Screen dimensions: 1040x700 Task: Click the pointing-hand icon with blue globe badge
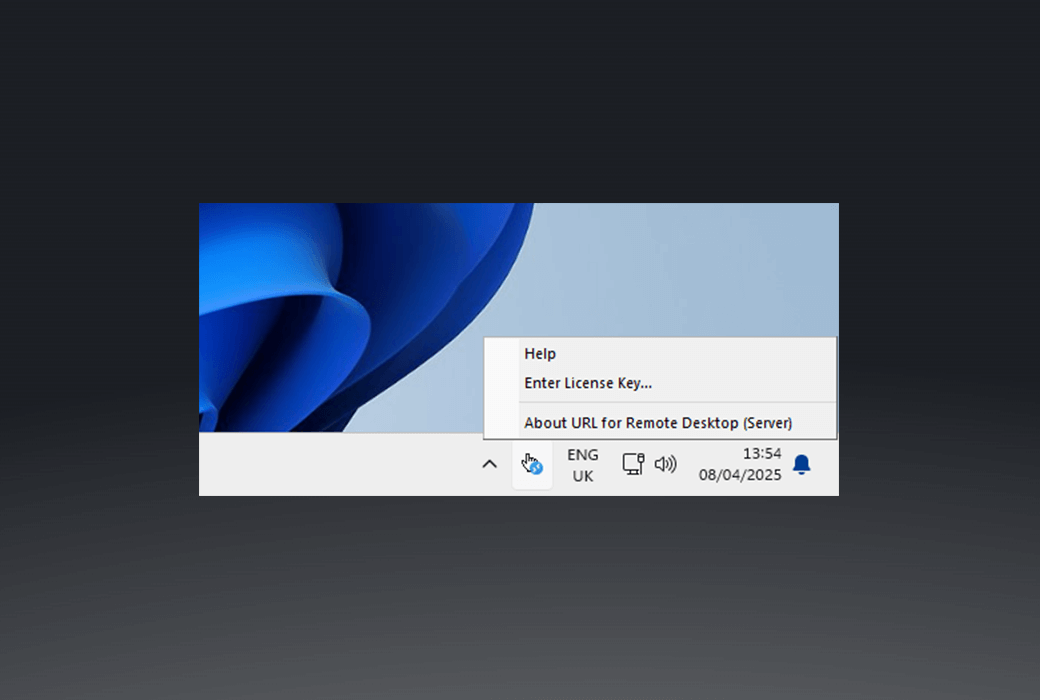click(x=531, y=464)
